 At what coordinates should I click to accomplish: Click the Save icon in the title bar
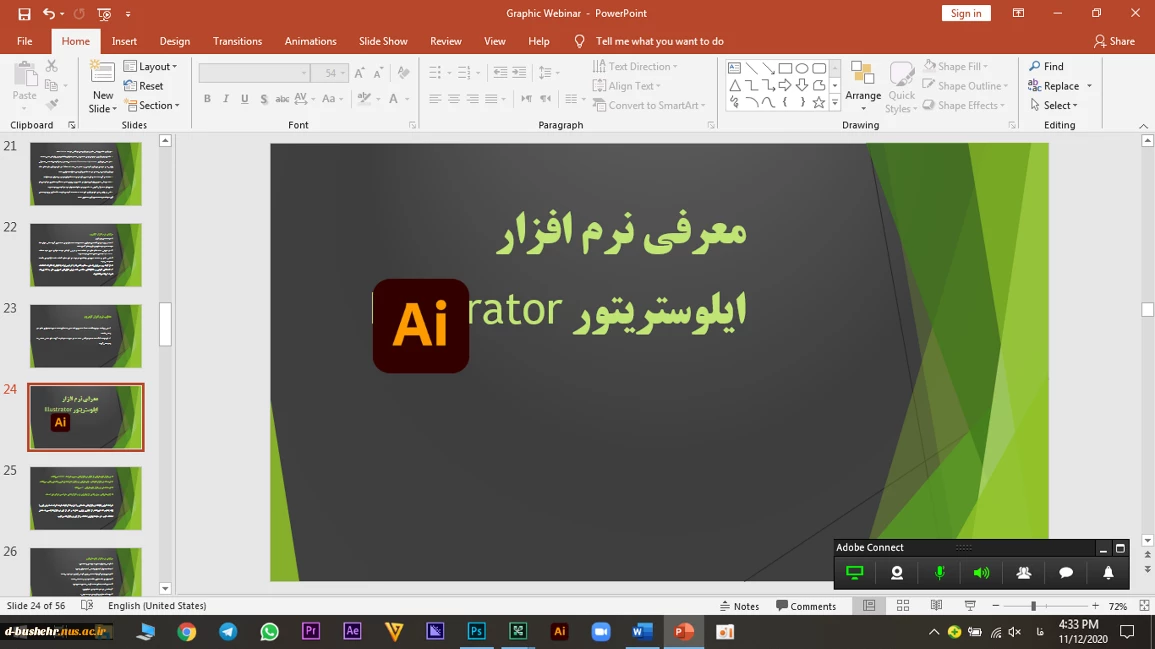pos(24,13)
